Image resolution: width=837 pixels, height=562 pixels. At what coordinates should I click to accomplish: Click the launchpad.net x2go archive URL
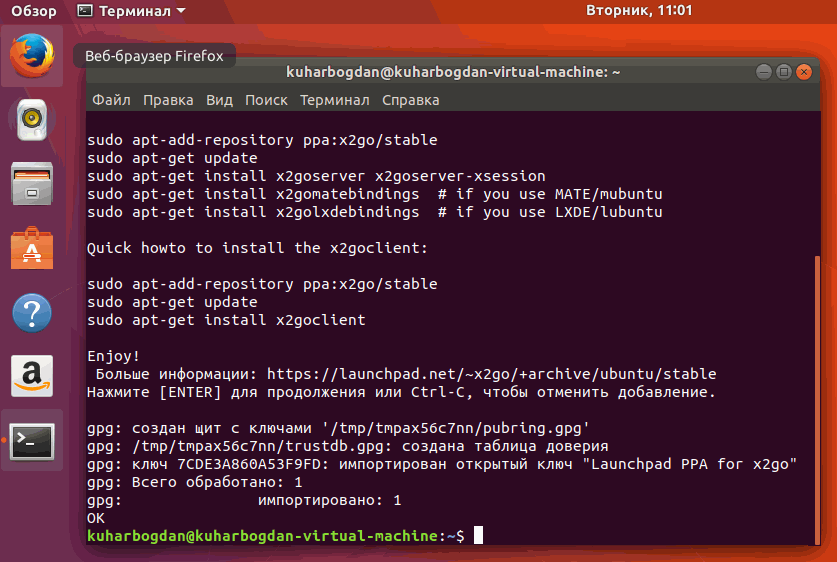click(491, 374)
